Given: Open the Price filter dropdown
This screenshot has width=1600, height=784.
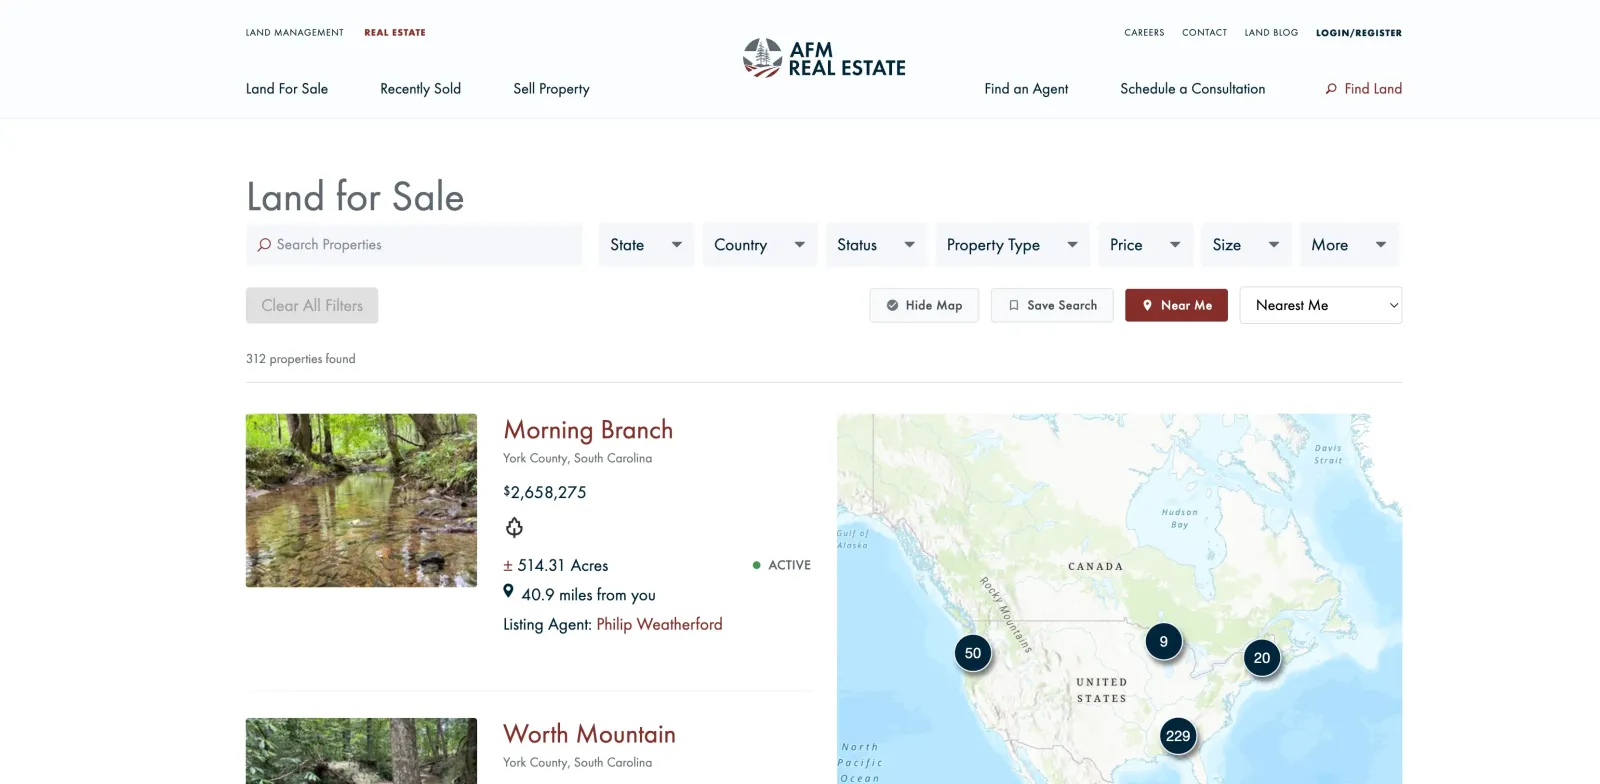Looking at the screenshot, I should [1145, 245].
